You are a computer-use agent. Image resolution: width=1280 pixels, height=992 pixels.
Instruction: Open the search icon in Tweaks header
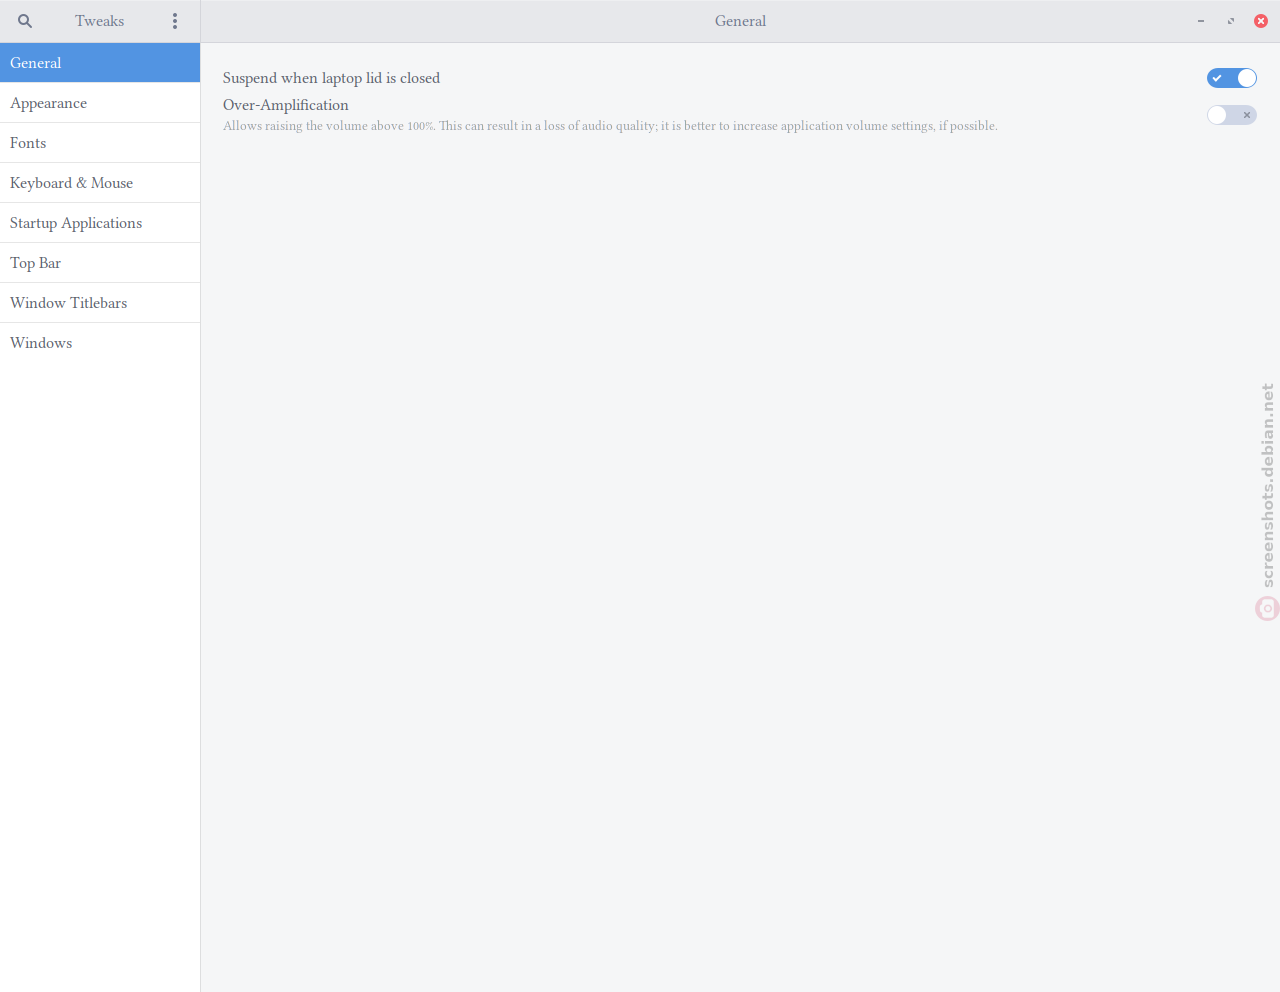[25, 21]
